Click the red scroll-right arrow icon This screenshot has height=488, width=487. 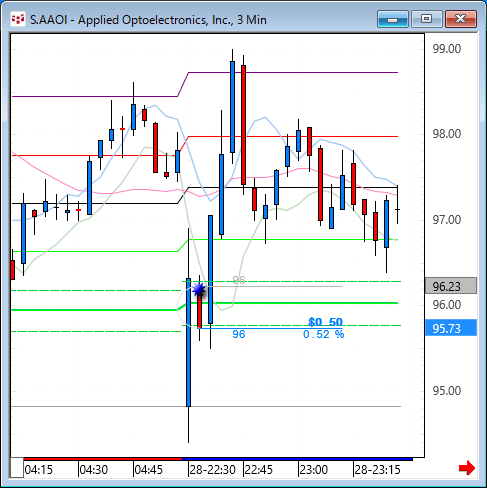pyautogui.click(x=467, y=468)
